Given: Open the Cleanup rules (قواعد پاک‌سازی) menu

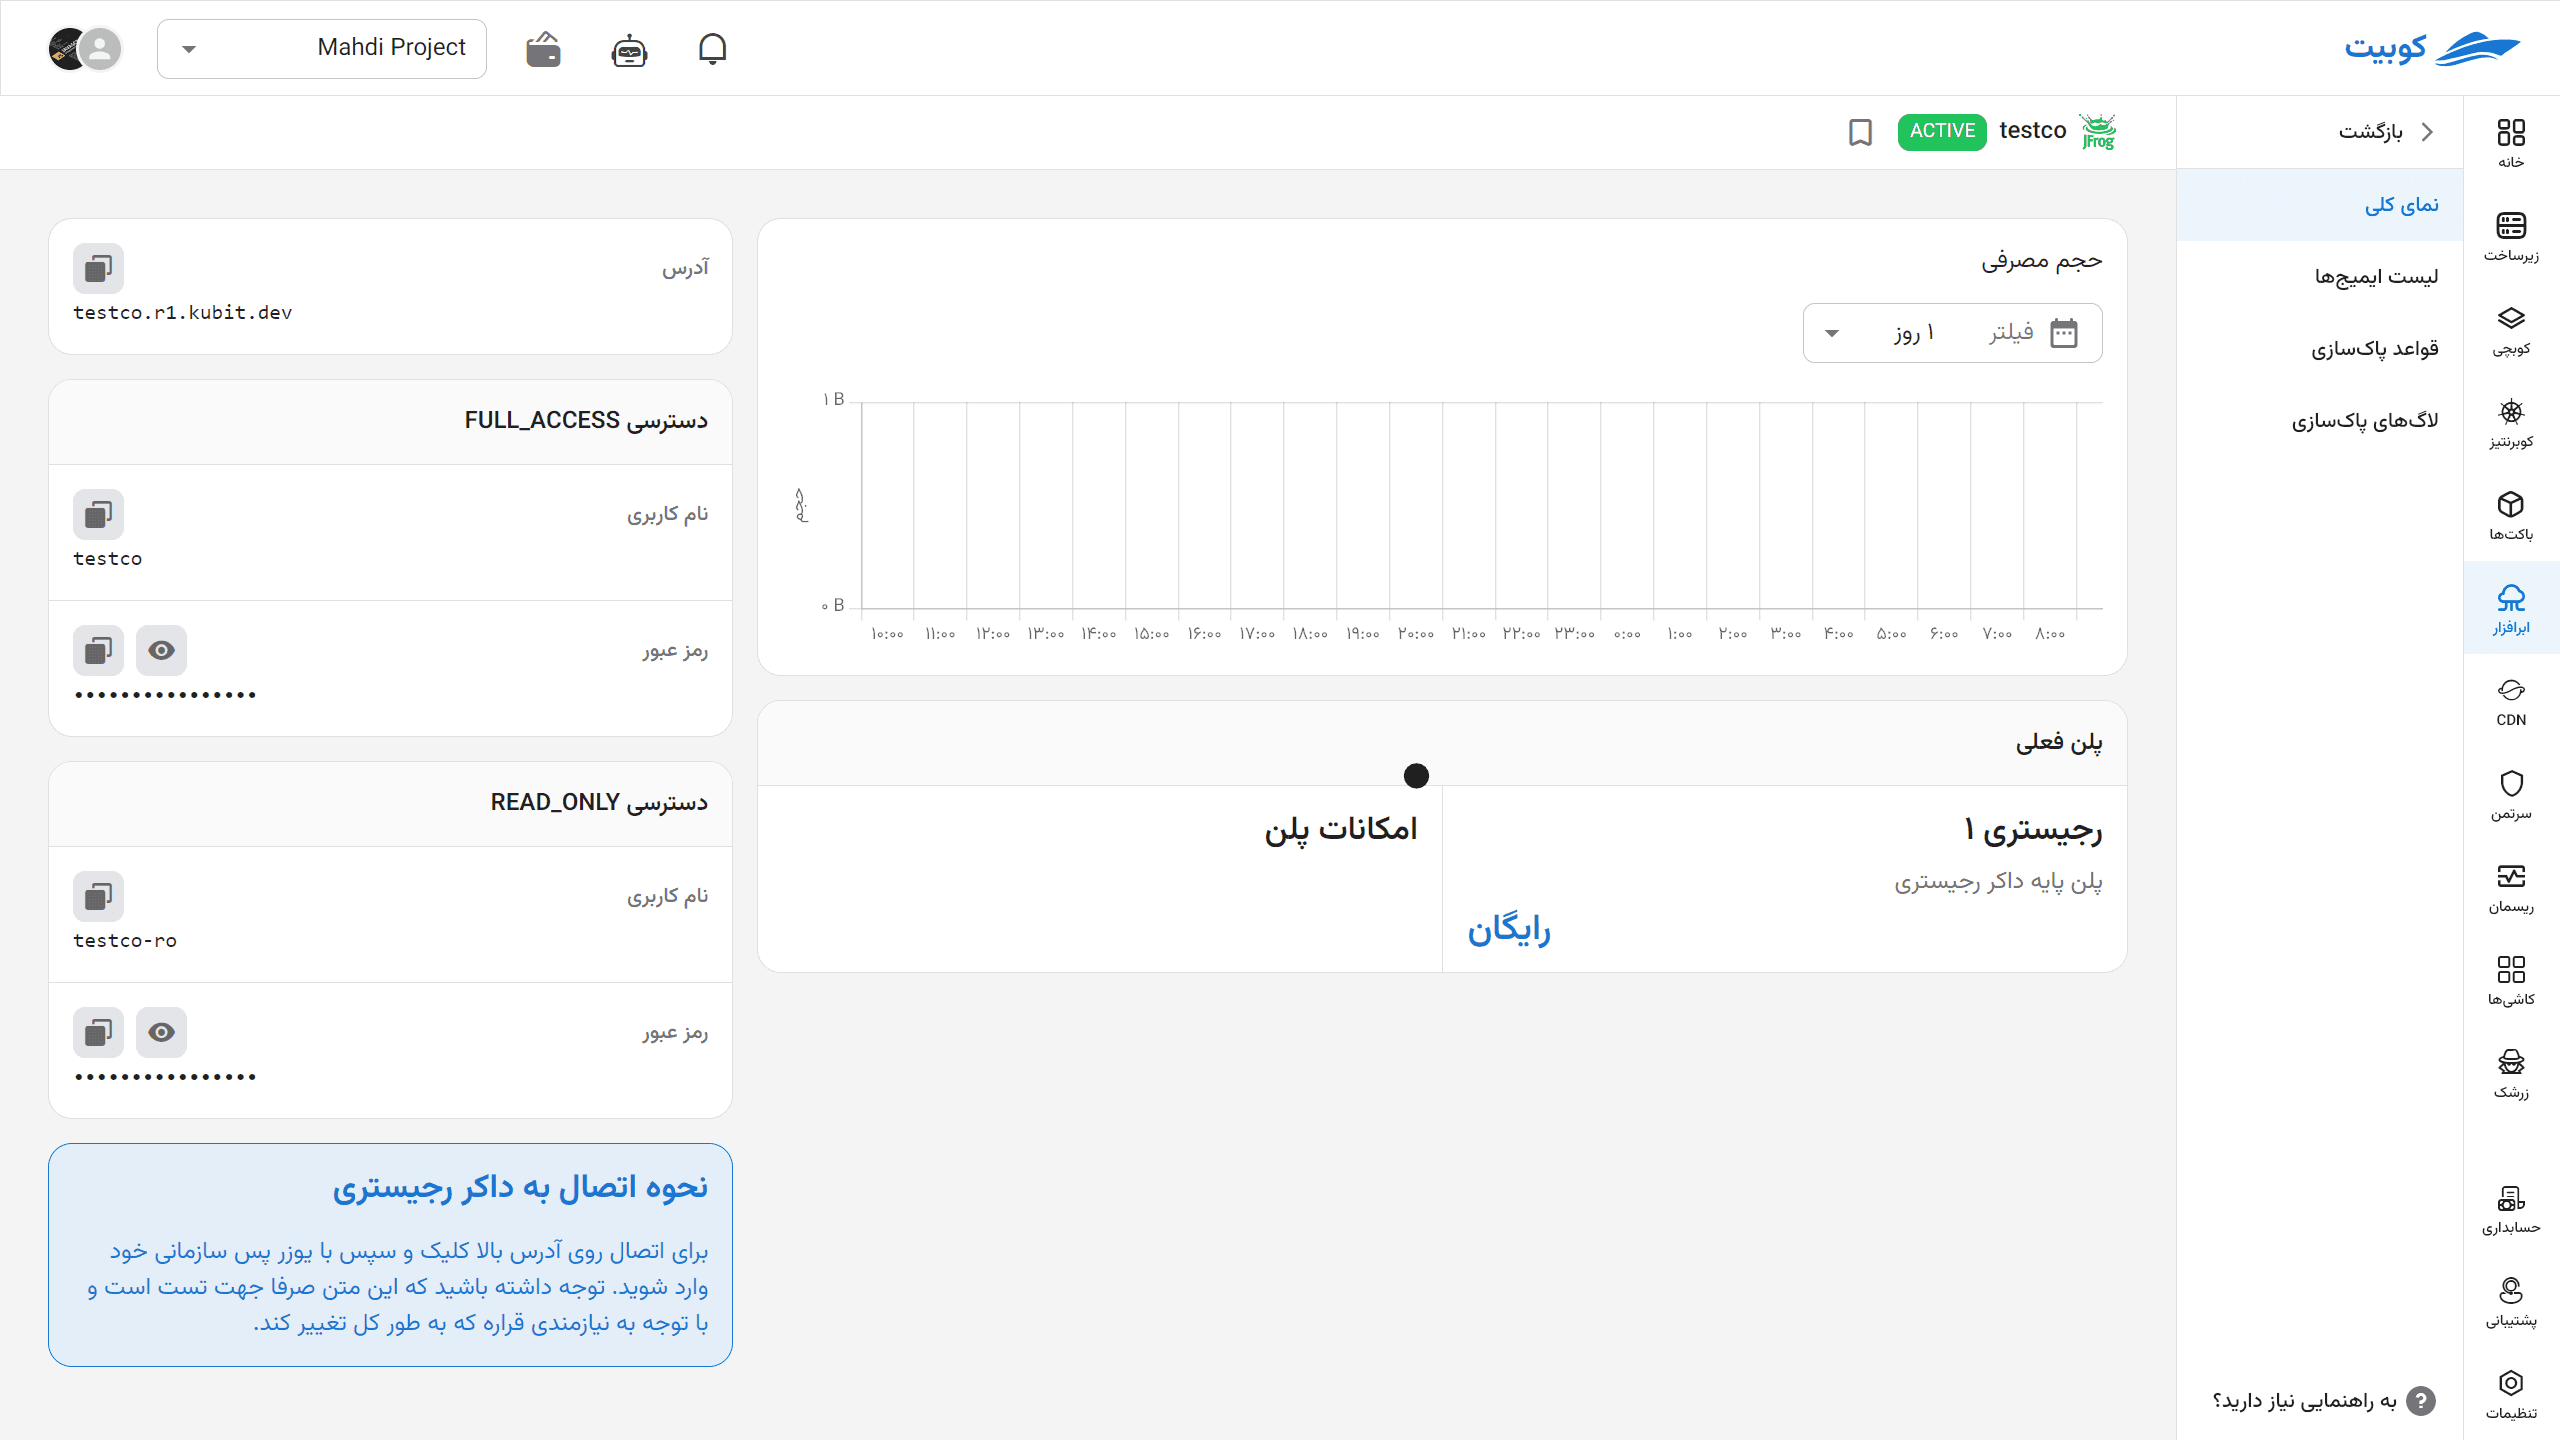Looking at the screenshot, I should tap(2320, 349).
